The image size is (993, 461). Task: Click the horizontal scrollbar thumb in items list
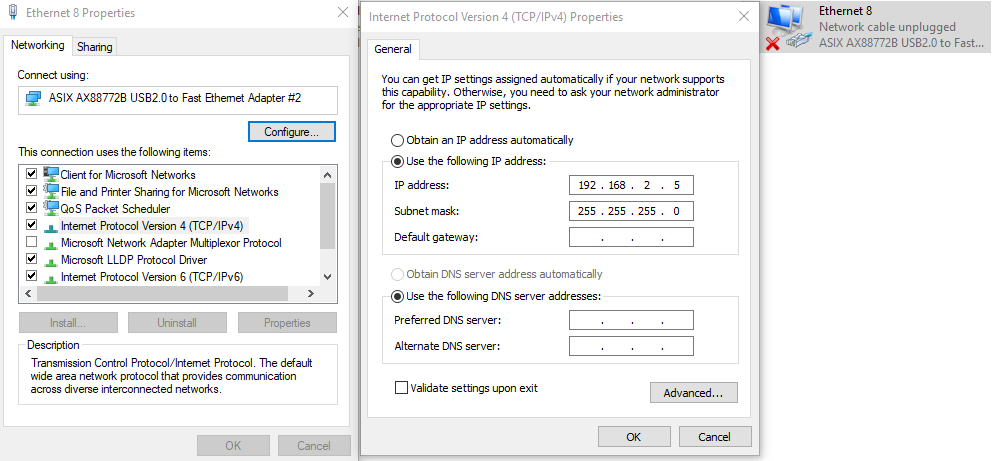[162, 293]
